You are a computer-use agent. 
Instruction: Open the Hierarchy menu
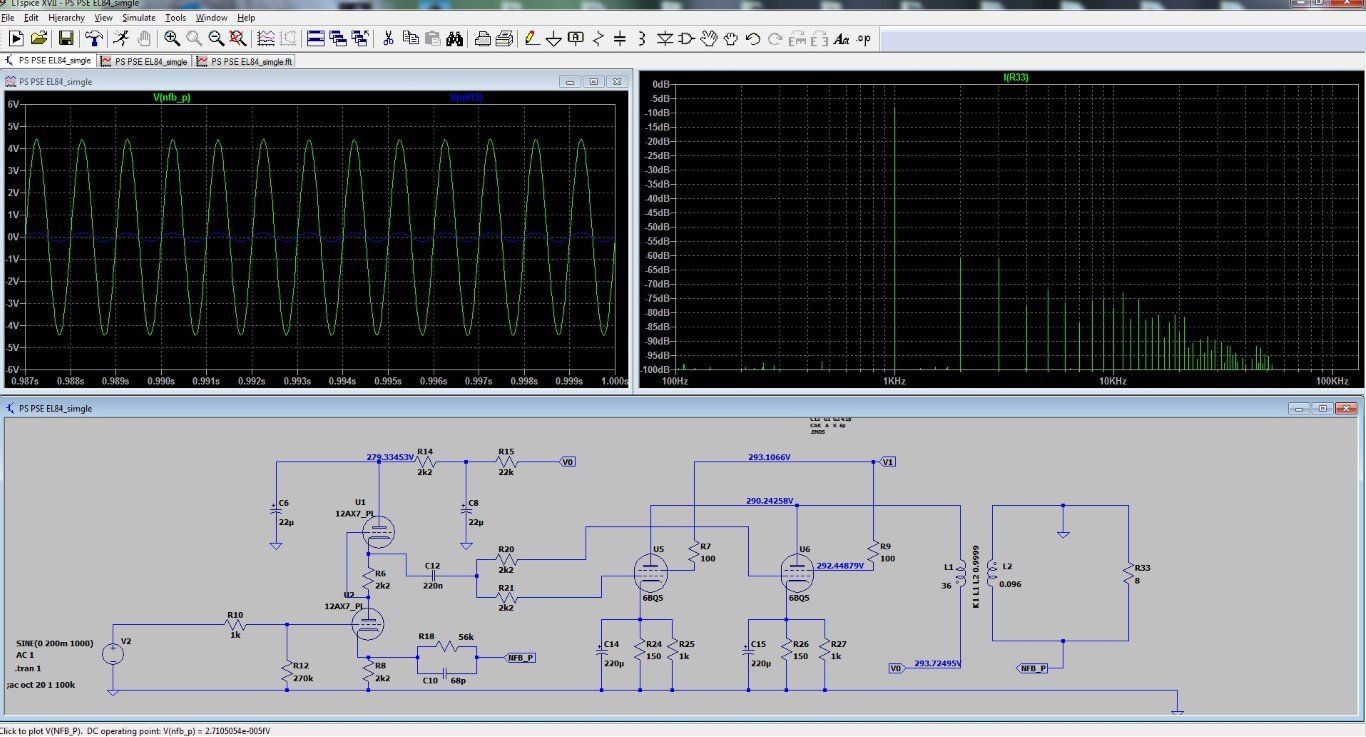coord(67,17)
